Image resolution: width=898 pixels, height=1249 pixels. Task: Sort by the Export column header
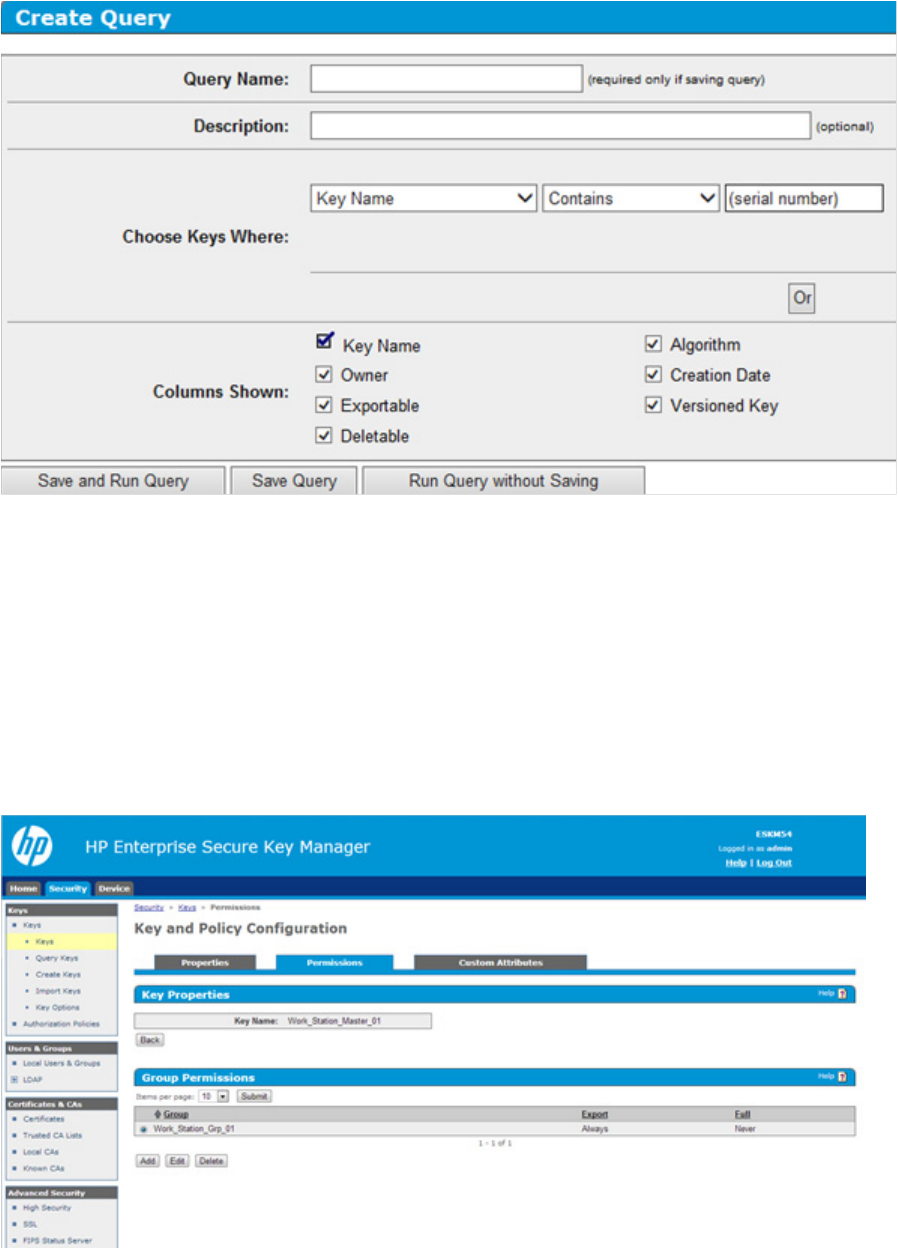pos(594,1114)
